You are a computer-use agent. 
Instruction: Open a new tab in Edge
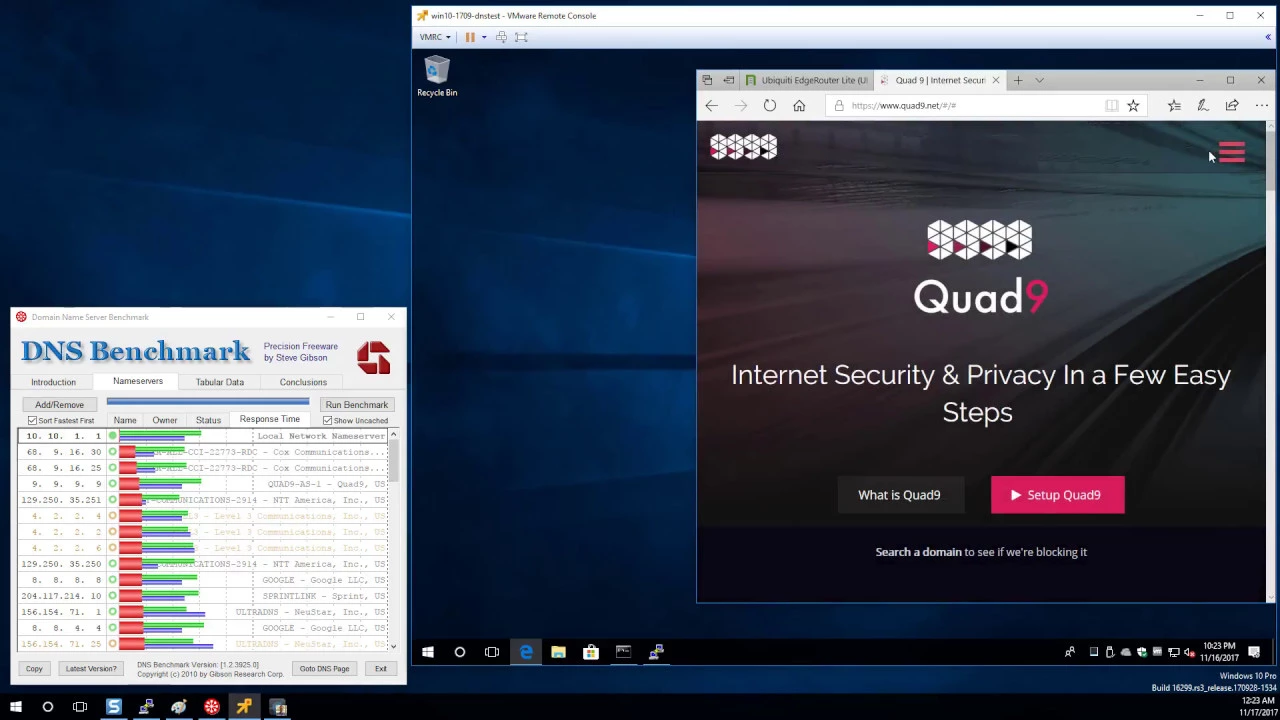(1018, 80)
